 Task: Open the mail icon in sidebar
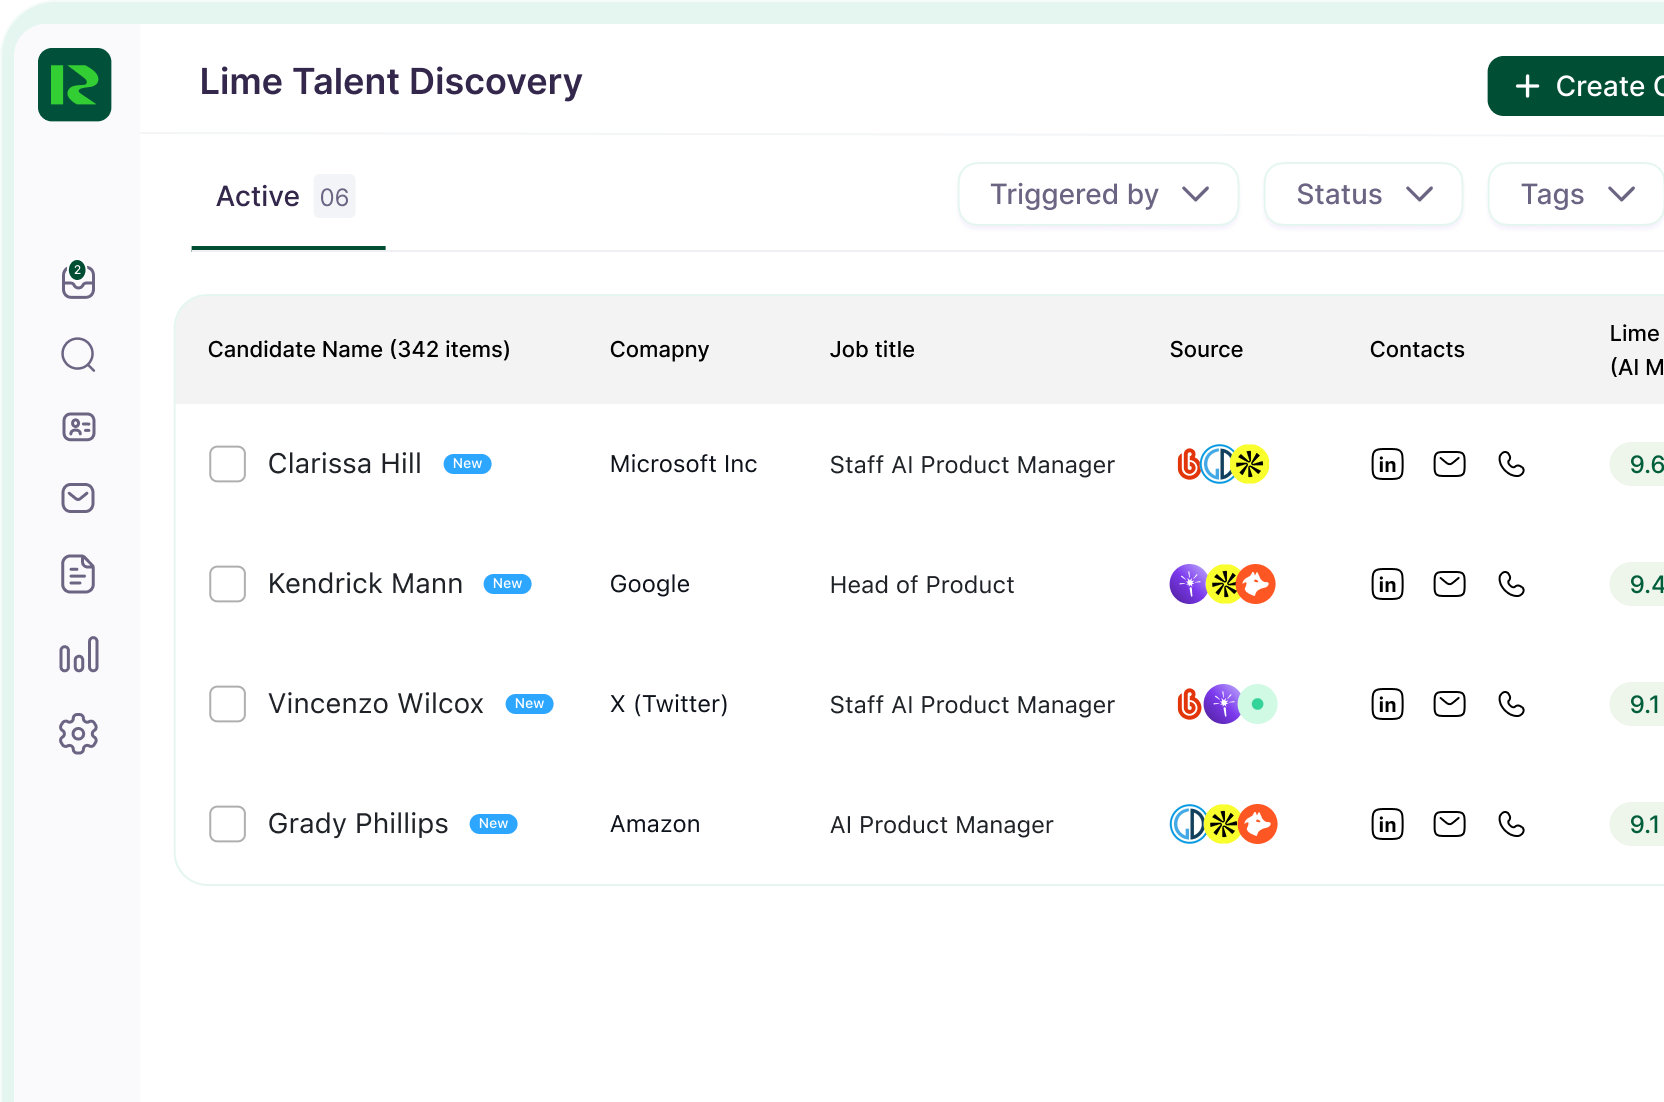click(x=78, y=498)
